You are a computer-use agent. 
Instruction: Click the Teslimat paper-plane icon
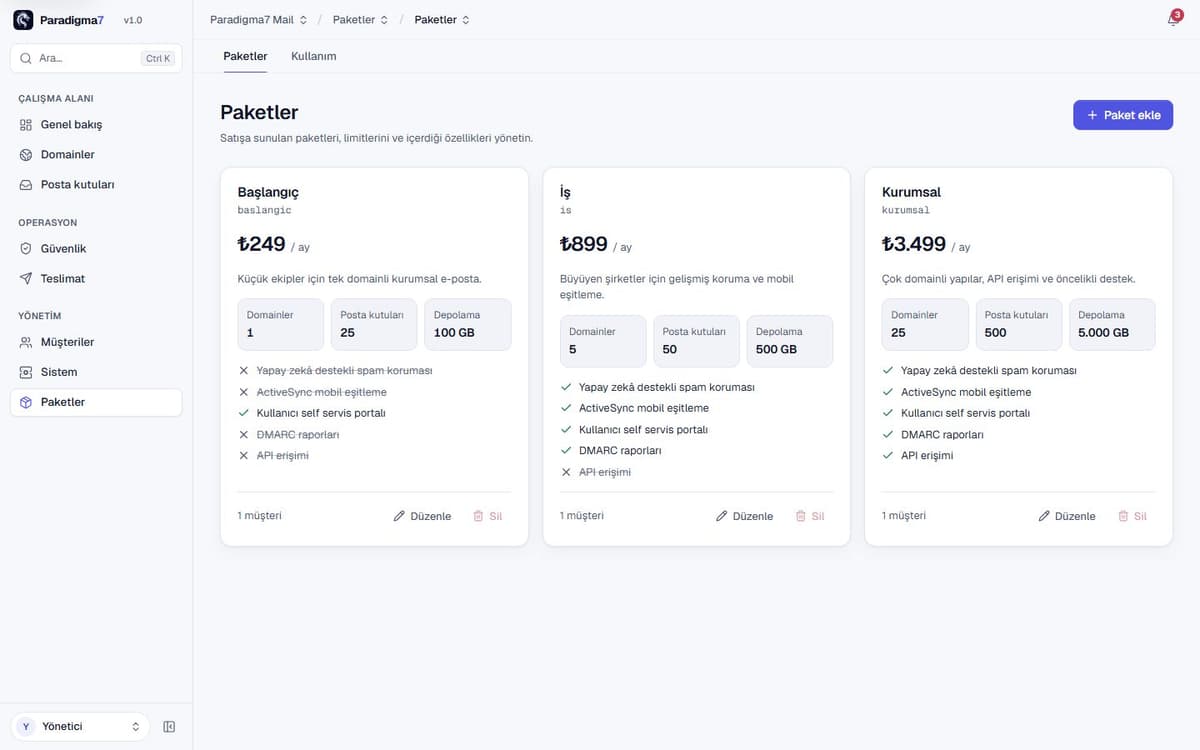[26, 279]
